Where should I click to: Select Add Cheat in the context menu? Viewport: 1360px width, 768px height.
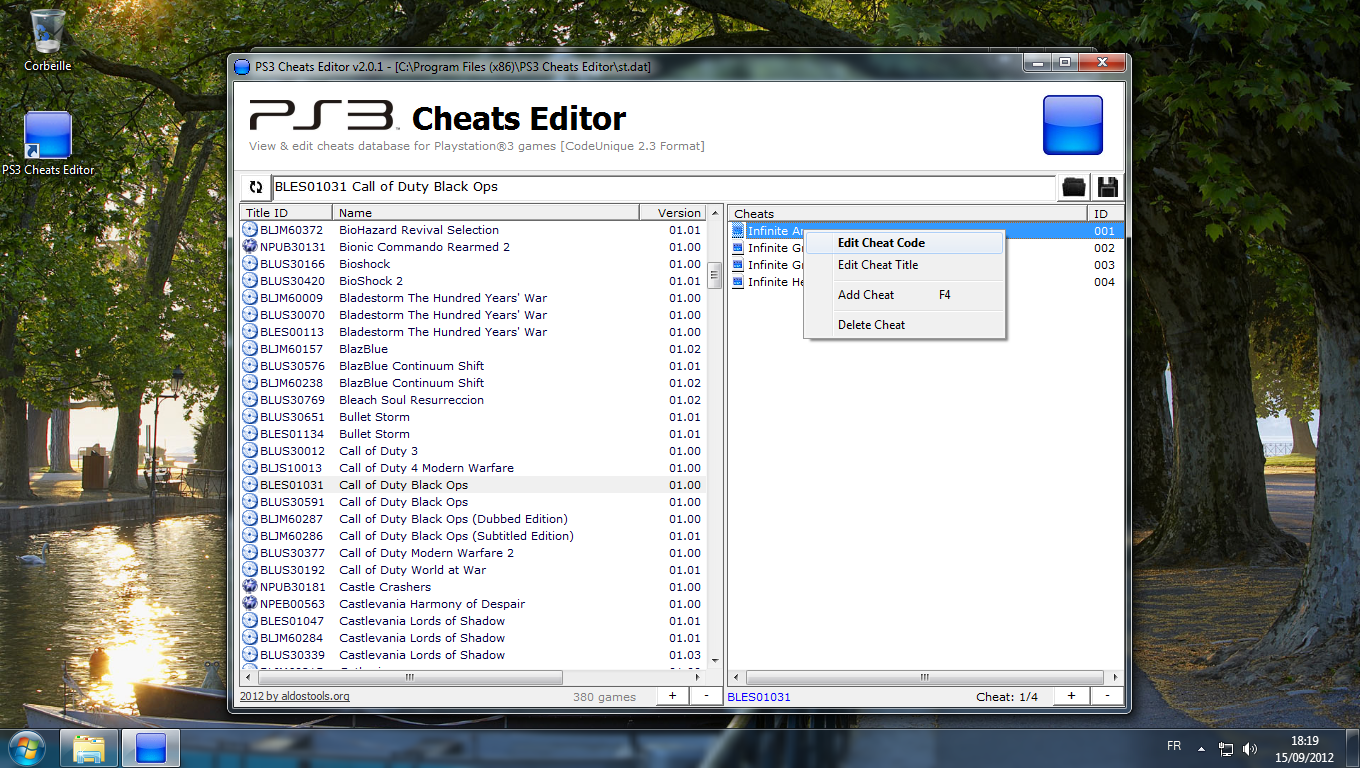904,295
